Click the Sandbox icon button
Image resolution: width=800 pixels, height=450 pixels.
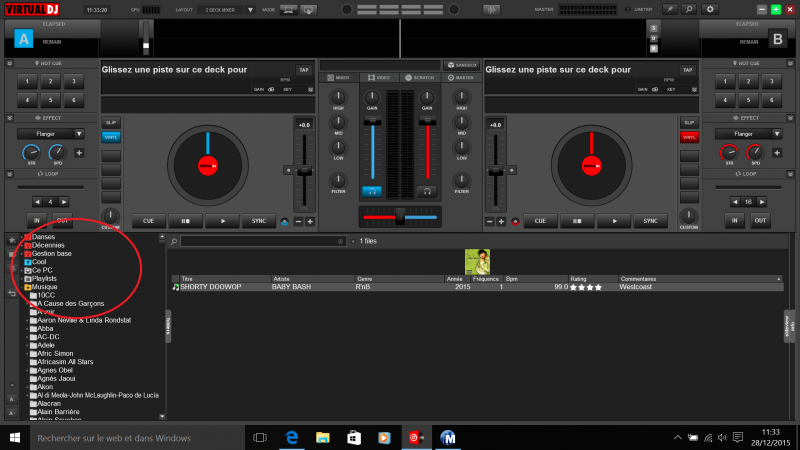[462, 65]
